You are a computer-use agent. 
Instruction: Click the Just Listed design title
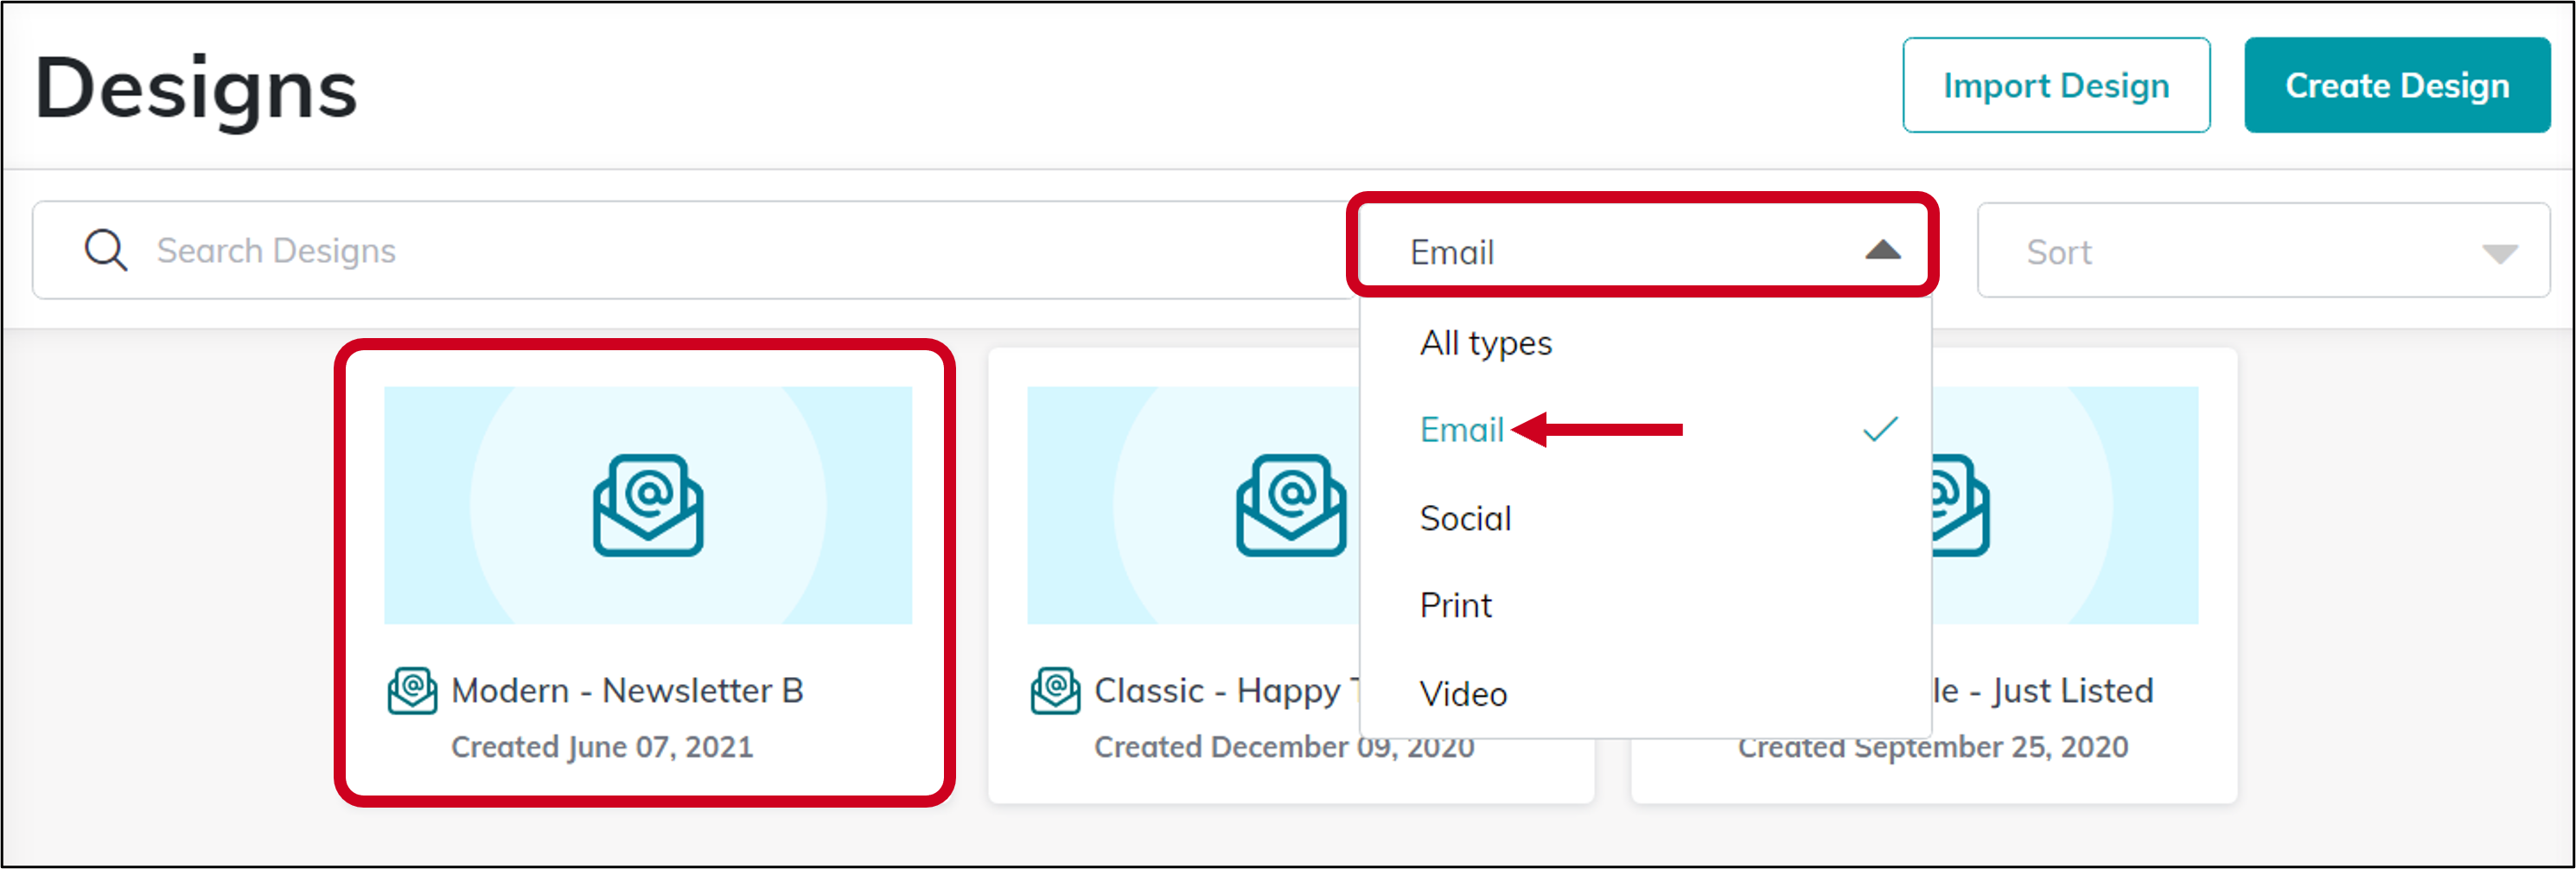[2043, 691]
